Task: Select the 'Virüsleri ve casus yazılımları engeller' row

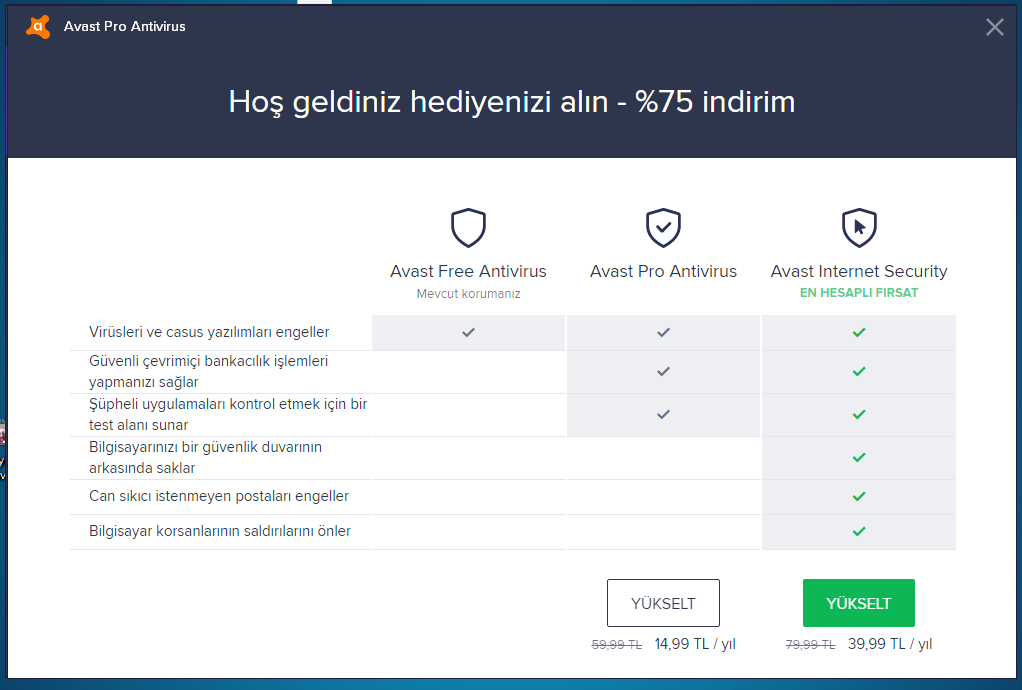Action: (209, 332)
